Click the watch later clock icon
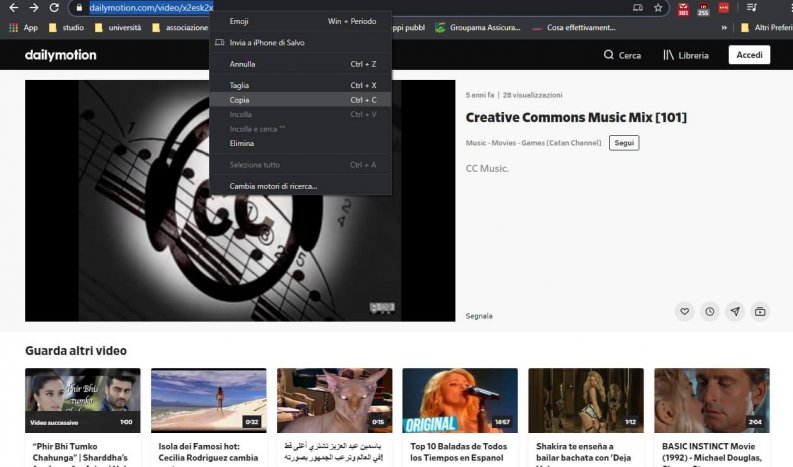Viewport: 793px width, 467px height. tap(710, 312)
